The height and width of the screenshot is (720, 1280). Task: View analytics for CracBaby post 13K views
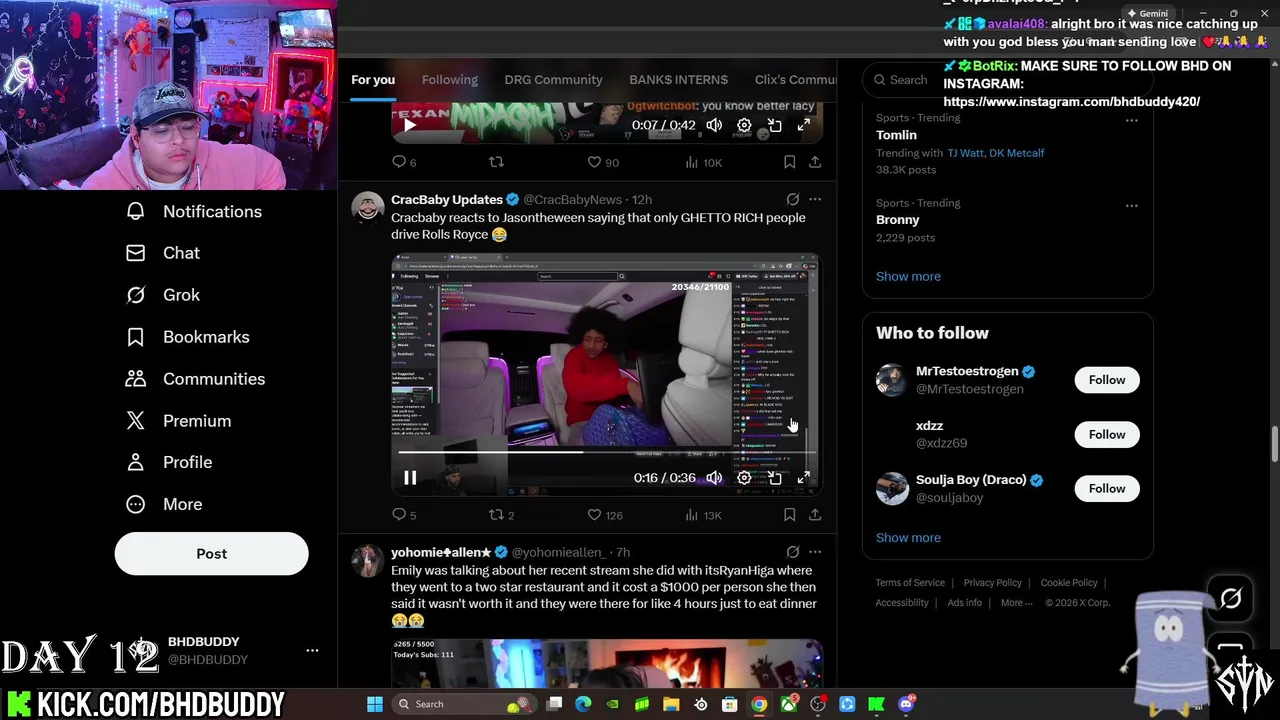coord(703,515)
